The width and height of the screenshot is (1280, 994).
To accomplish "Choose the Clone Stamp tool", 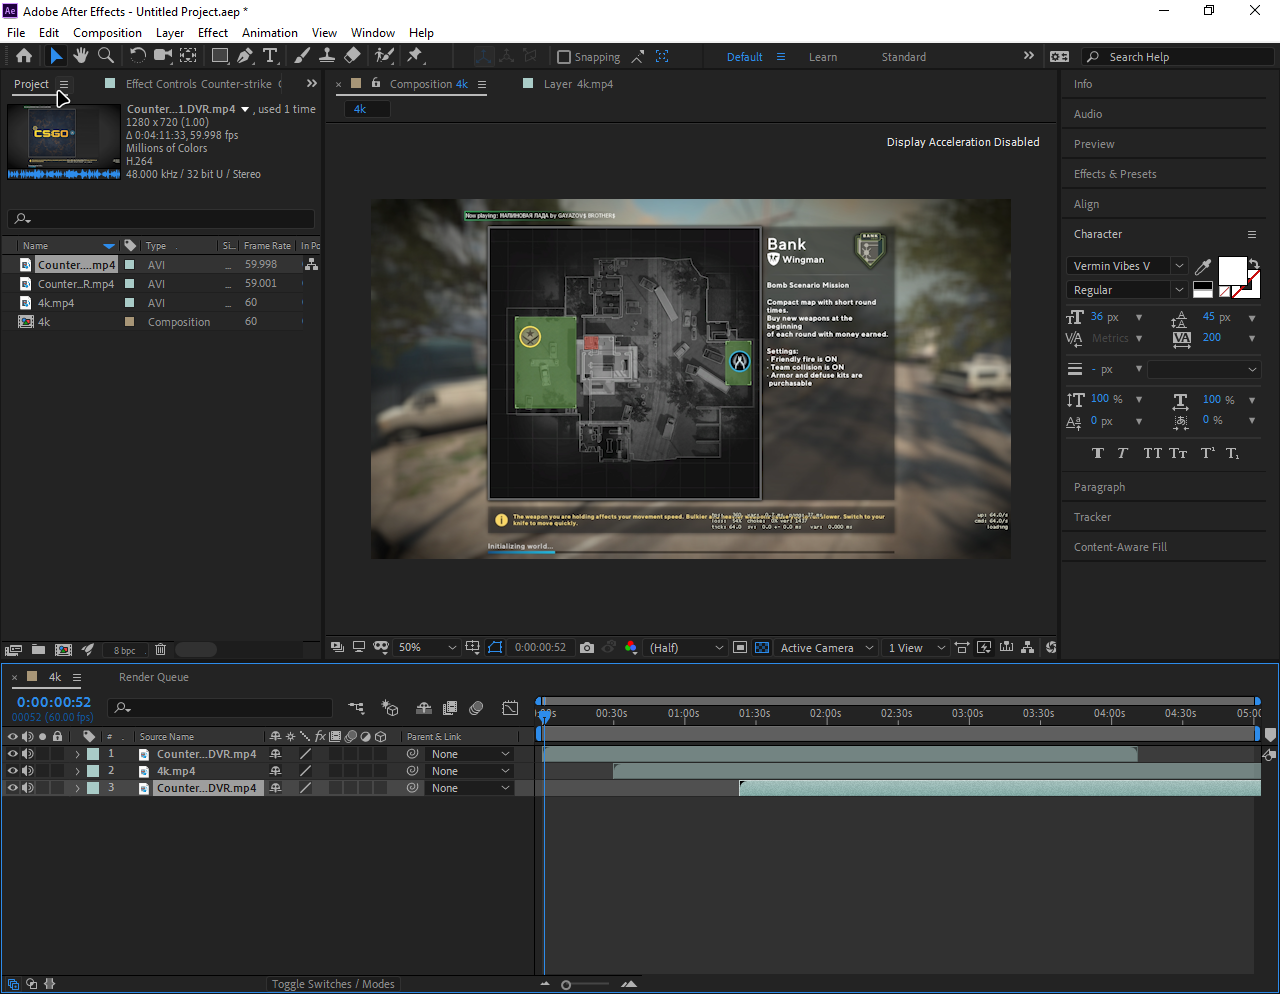I will click(x=327, y=56).
